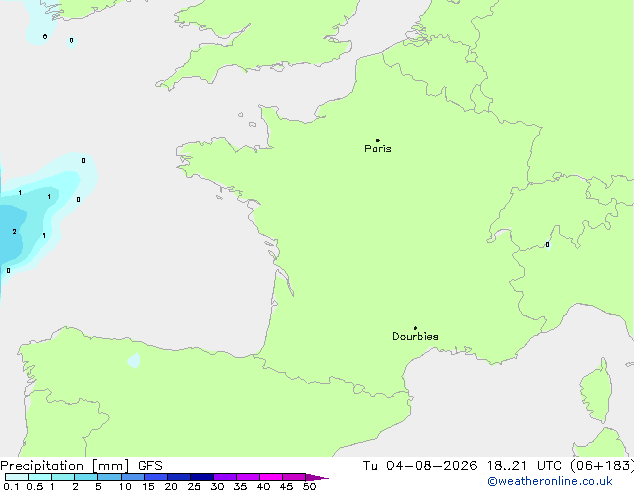The width and height of the screenshot is (634, 490).
Task: Select the Dourbies location dot marker
Action: coord(415,328)
